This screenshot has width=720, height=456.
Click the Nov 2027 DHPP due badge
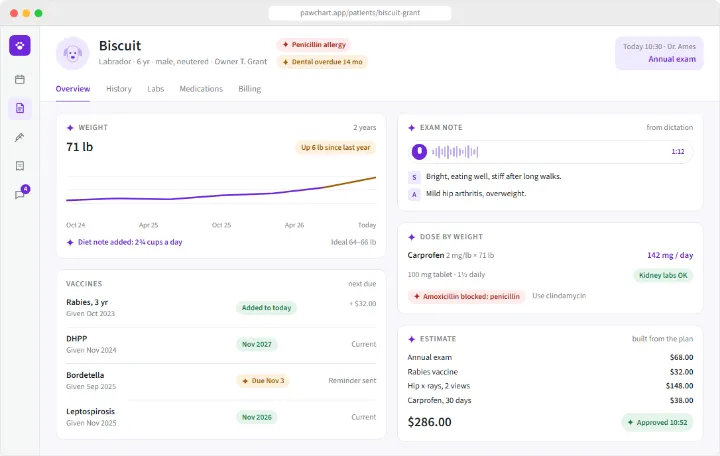(x=257, y=344)
